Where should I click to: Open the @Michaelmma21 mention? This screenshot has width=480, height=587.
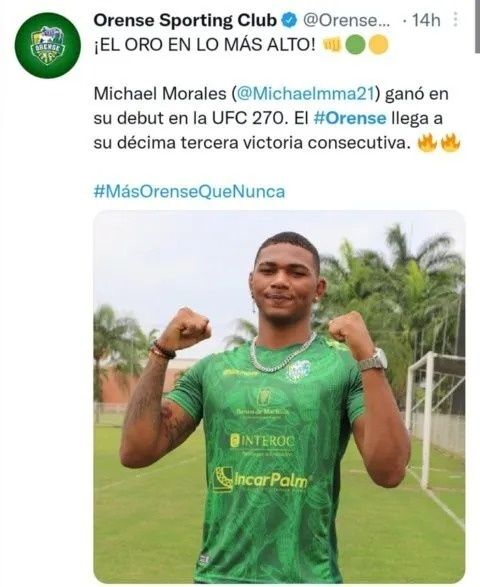point(306,94)
